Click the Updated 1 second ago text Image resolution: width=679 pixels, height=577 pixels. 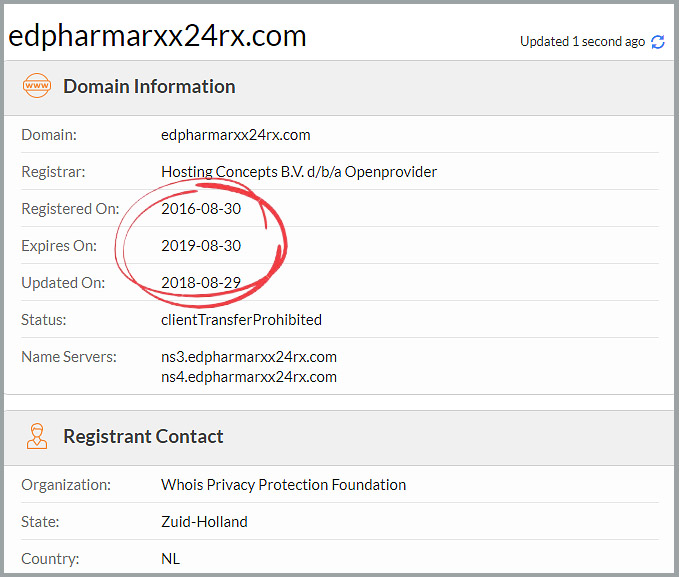[x=582, y=42]
